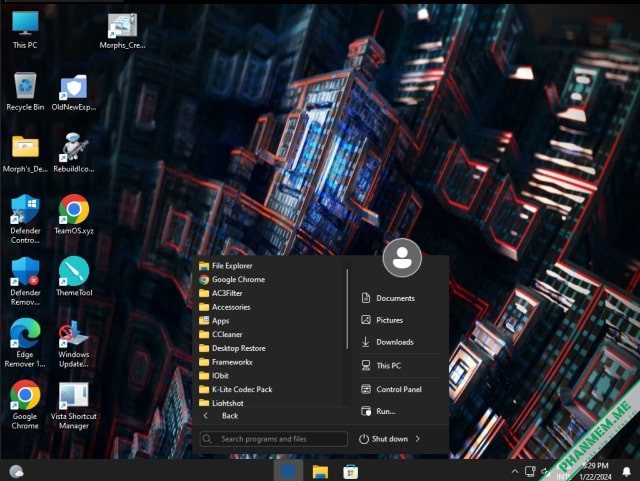Open ThemeTool desktop shortcut
Image resolution: width=640 pixels, height=481 pixels.
74,276
